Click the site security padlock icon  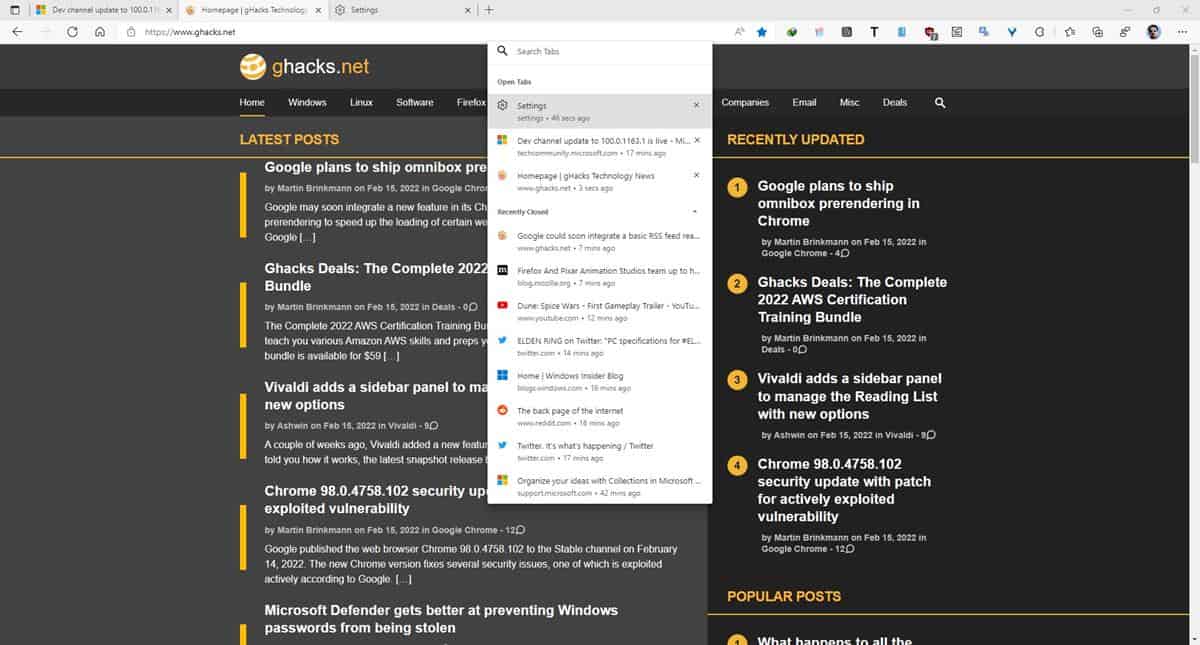point(131,31)
